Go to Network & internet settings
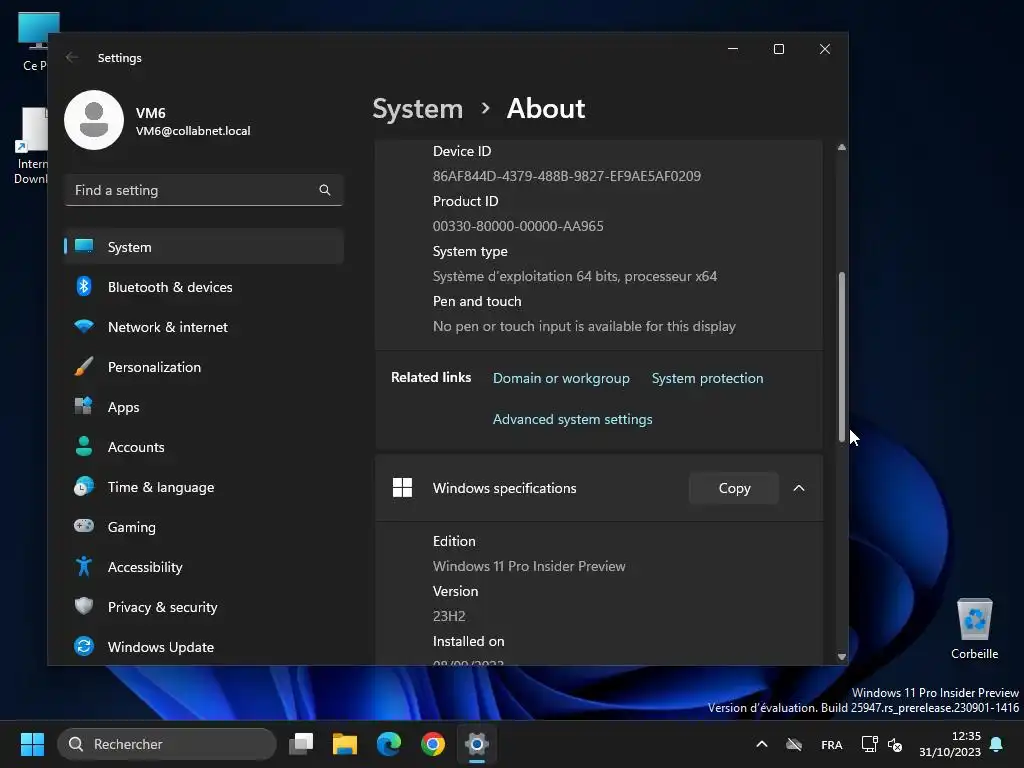Screen dimensions: 1024x768 click(x=204, y=327)
